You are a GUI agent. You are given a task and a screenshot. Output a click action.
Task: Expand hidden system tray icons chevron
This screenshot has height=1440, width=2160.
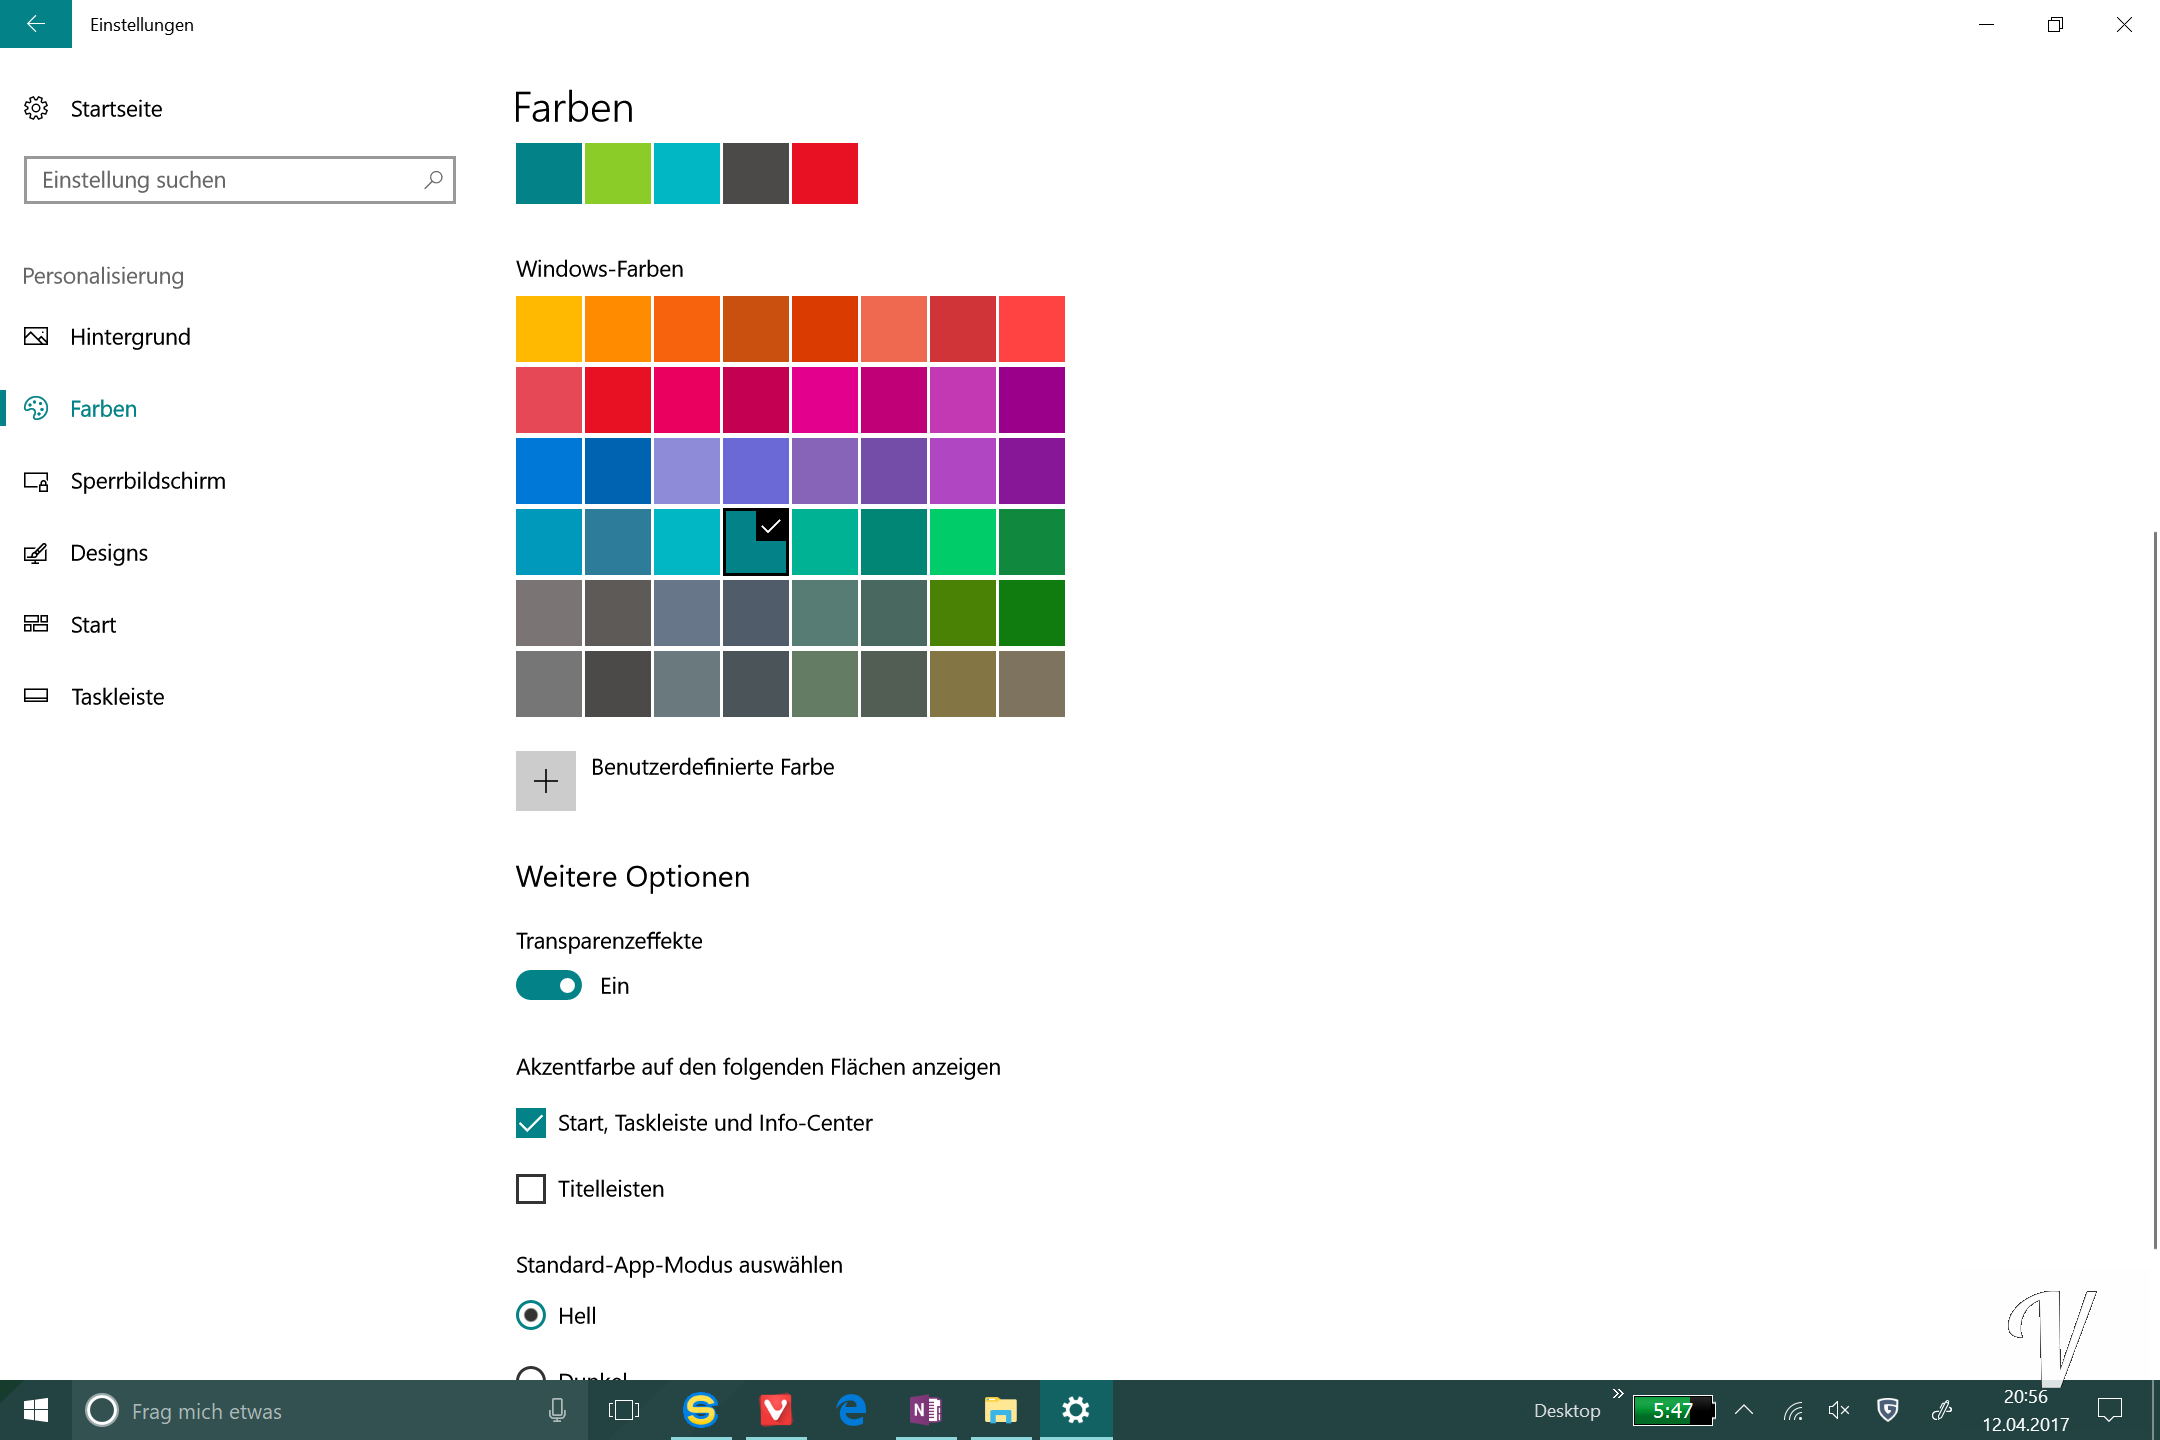pyautogui.click(x=1744, y=1410)
